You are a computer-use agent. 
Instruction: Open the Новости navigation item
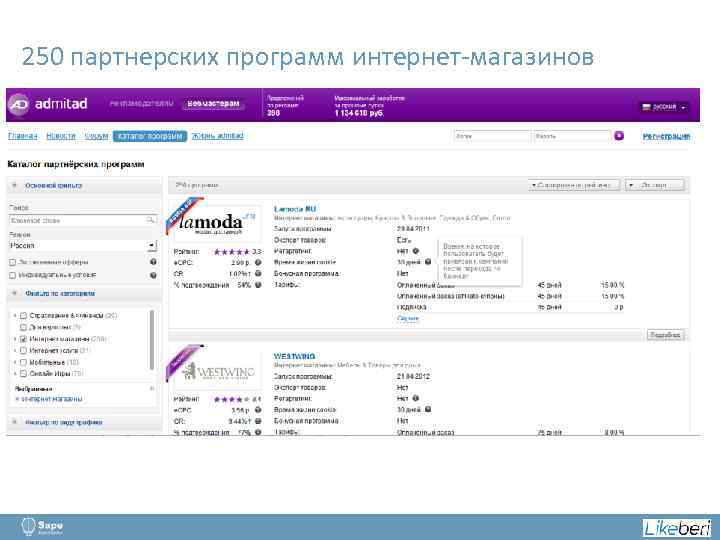click(x=61, y=136)
